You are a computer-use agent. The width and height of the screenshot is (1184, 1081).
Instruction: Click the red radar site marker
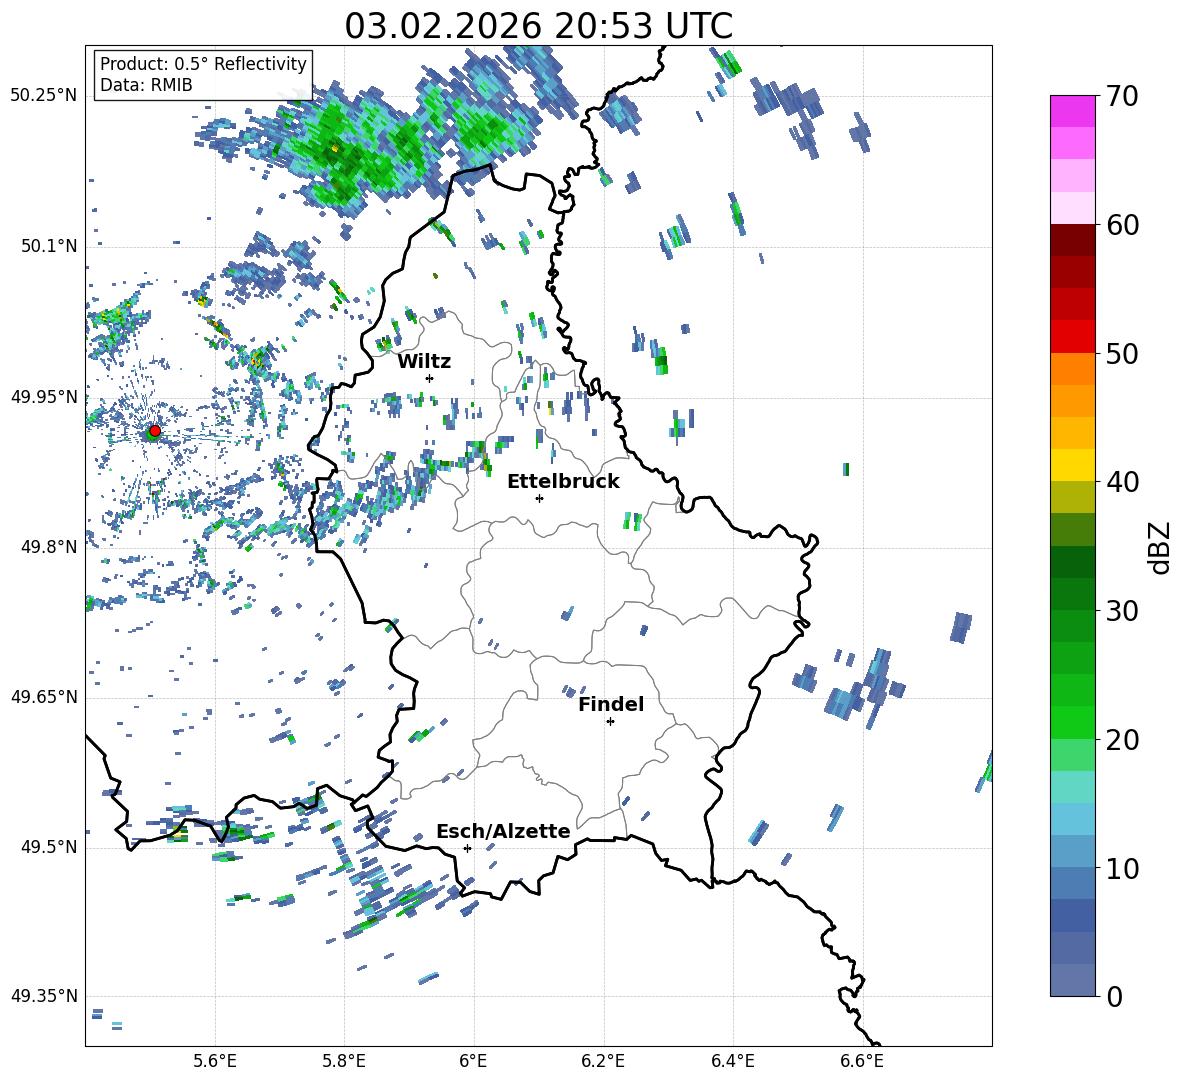click(155, 430)
